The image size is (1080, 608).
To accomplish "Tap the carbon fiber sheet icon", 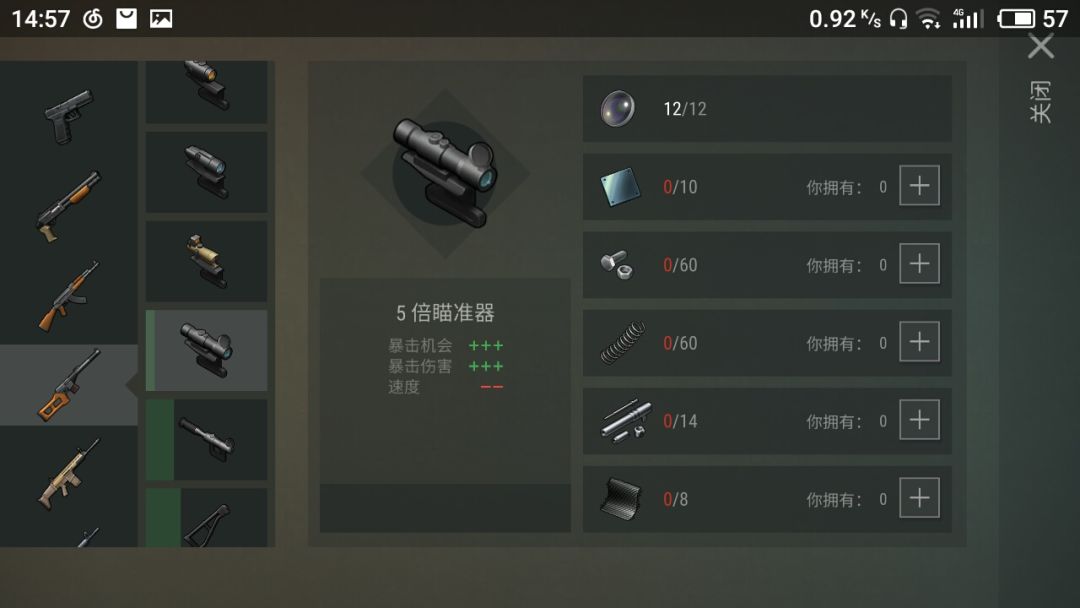I will [x=621, y=499].
